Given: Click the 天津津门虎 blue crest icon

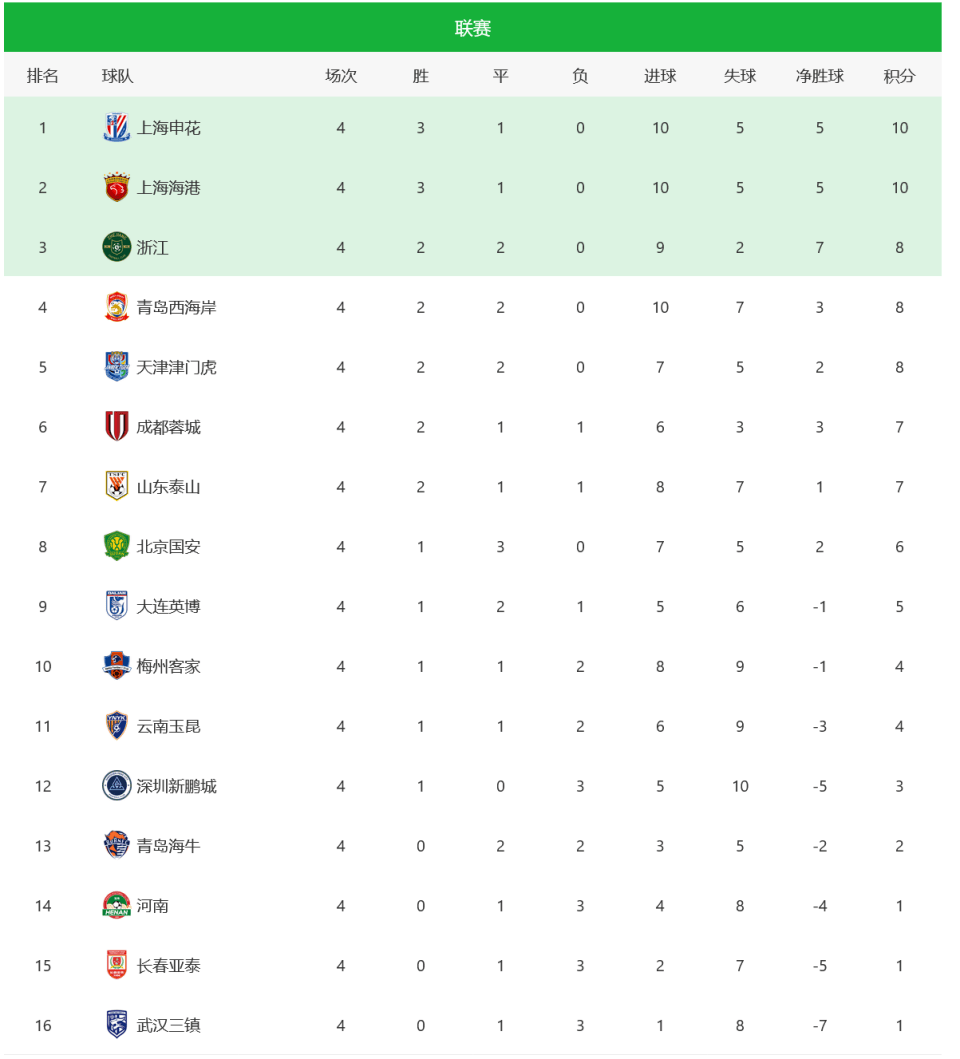Looking at the screenshot, I should point(117,367).
